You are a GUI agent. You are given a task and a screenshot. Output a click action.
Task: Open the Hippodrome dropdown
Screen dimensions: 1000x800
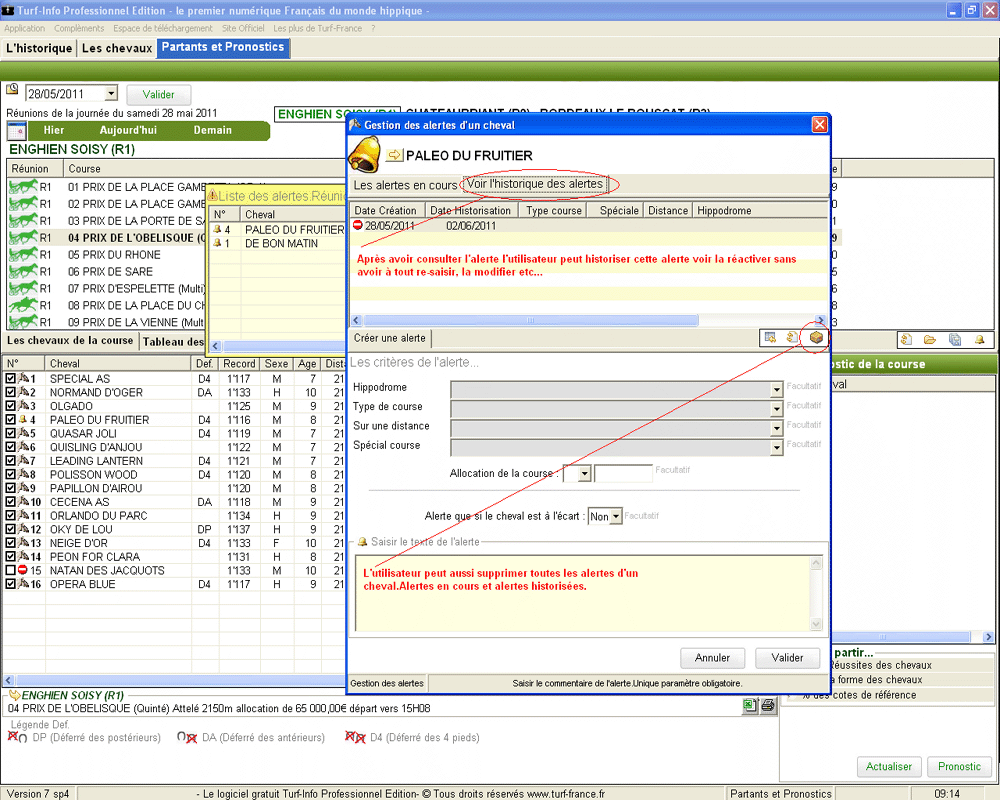click(x=776, y=389)
